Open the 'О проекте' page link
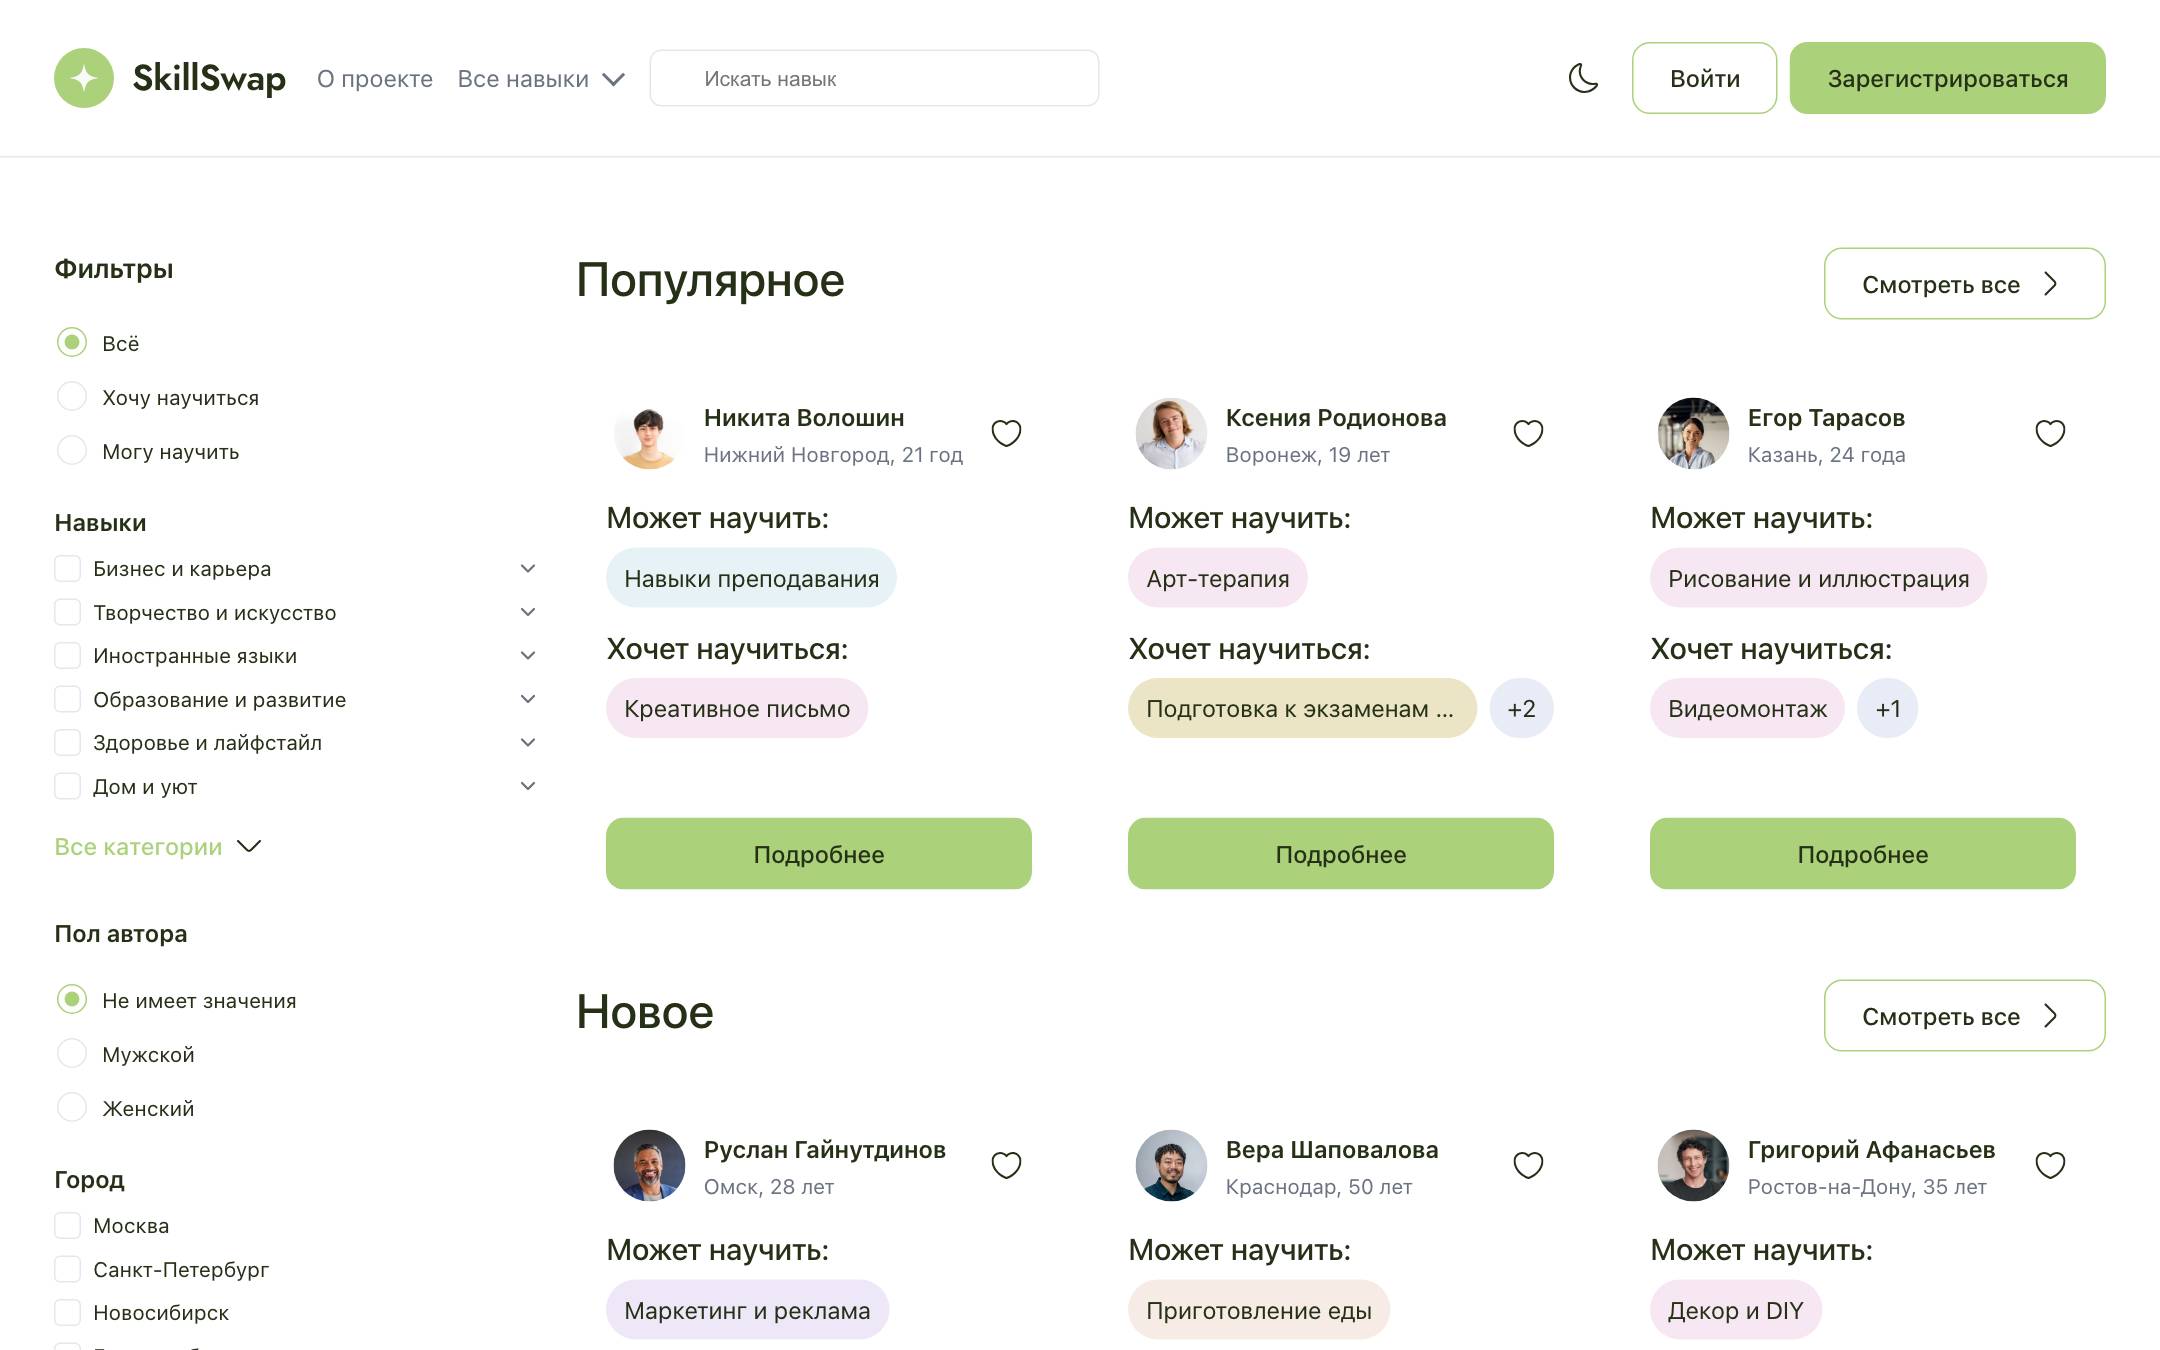The image size is (2160, 1350). coord(375,79)
